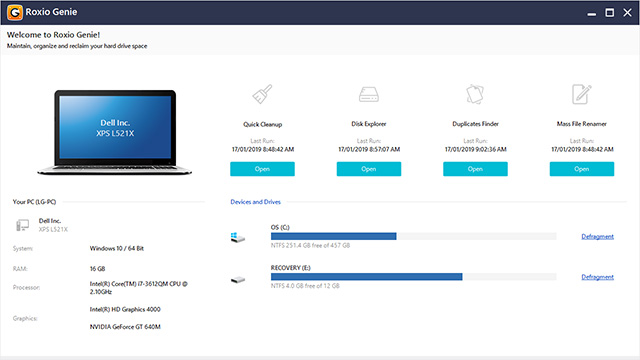
Task: Click the Dell PC icon under Your PC
Action: (x=22, y=225)
